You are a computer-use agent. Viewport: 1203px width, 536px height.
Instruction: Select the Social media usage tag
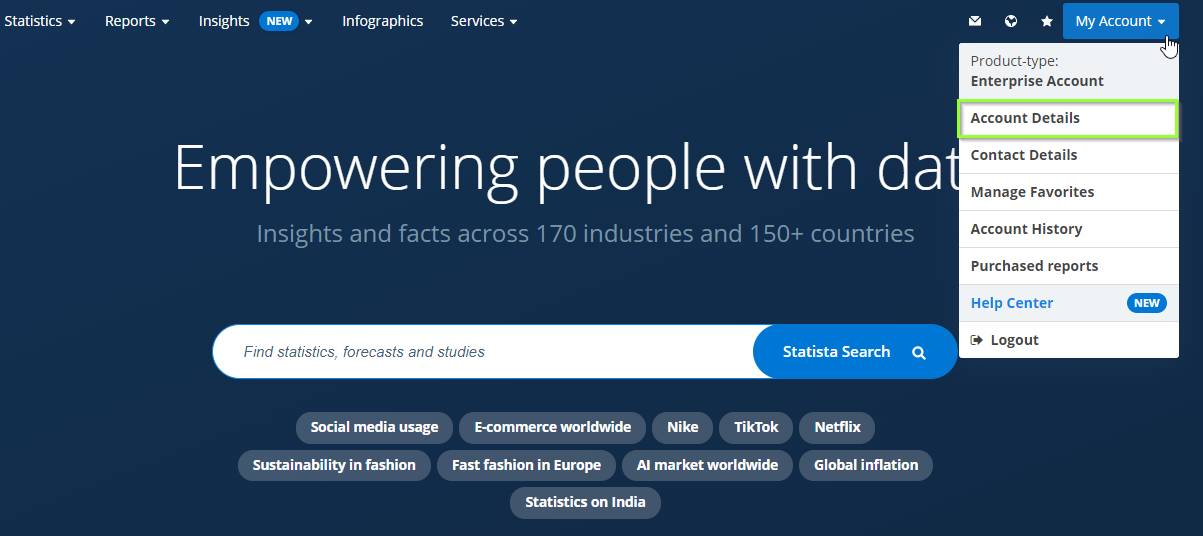pos(374,427)
